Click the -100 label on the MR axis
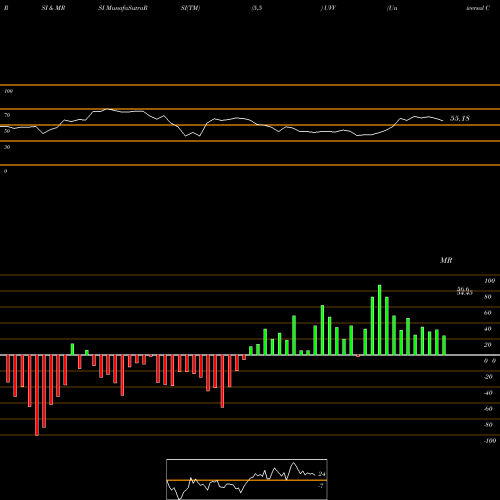The width and height of the screenshot is (500, 500). point(490,441)
